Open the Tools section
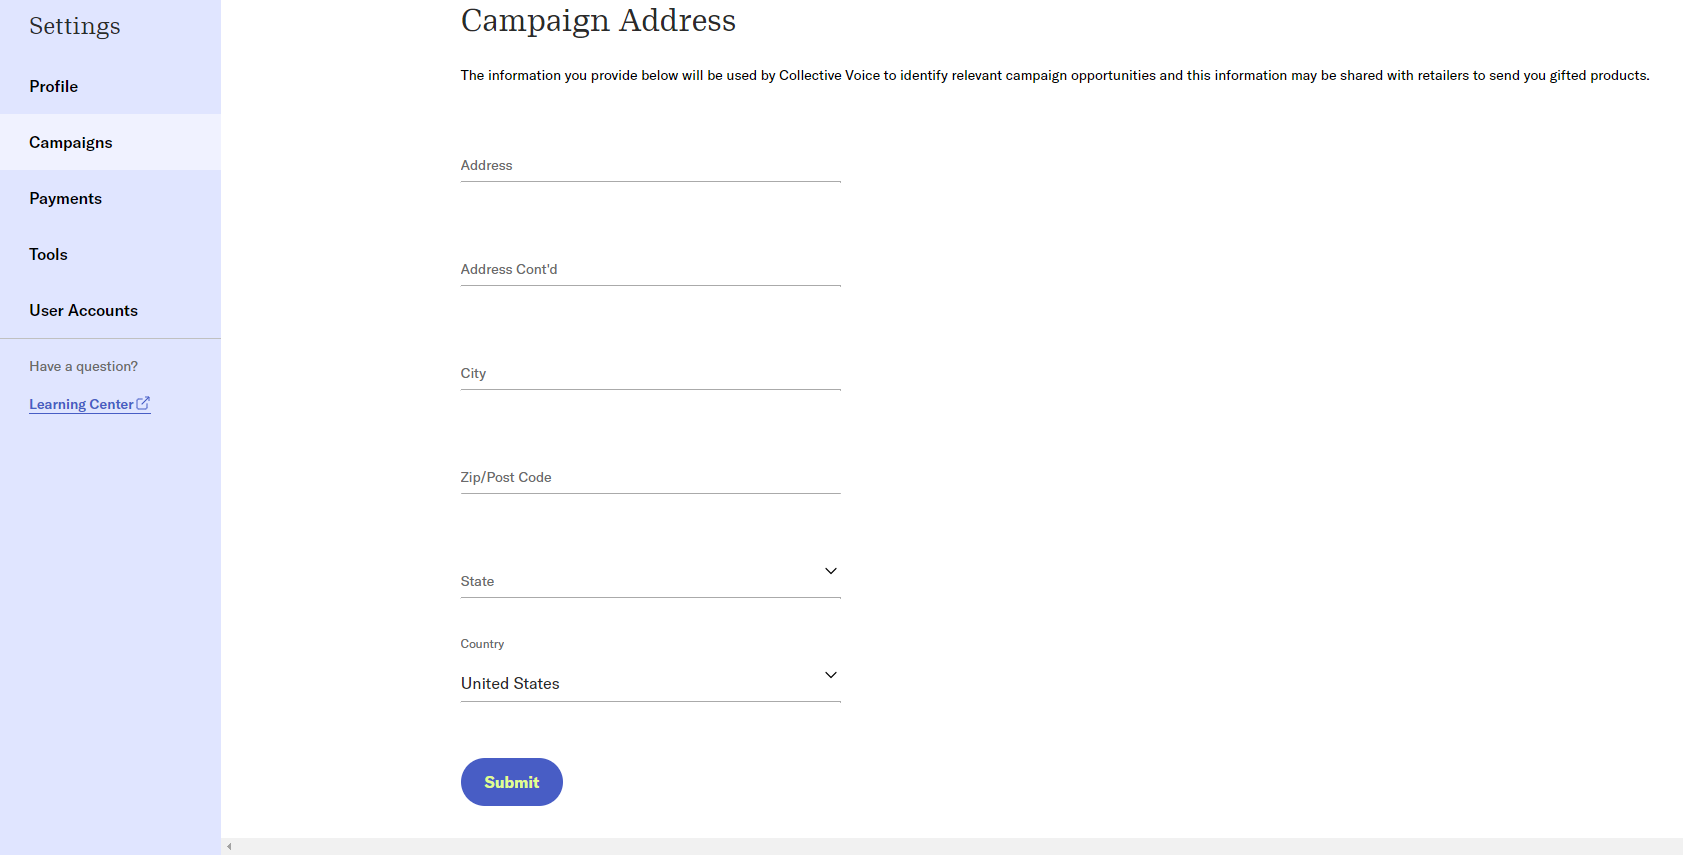 pos(110,254)
